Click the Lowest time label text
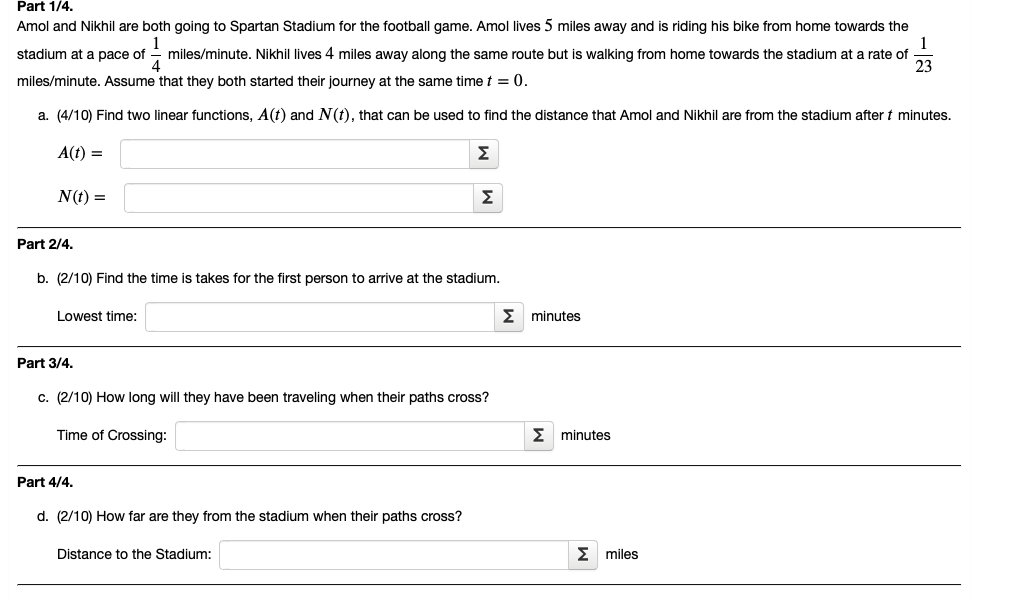 pos(94,316)
